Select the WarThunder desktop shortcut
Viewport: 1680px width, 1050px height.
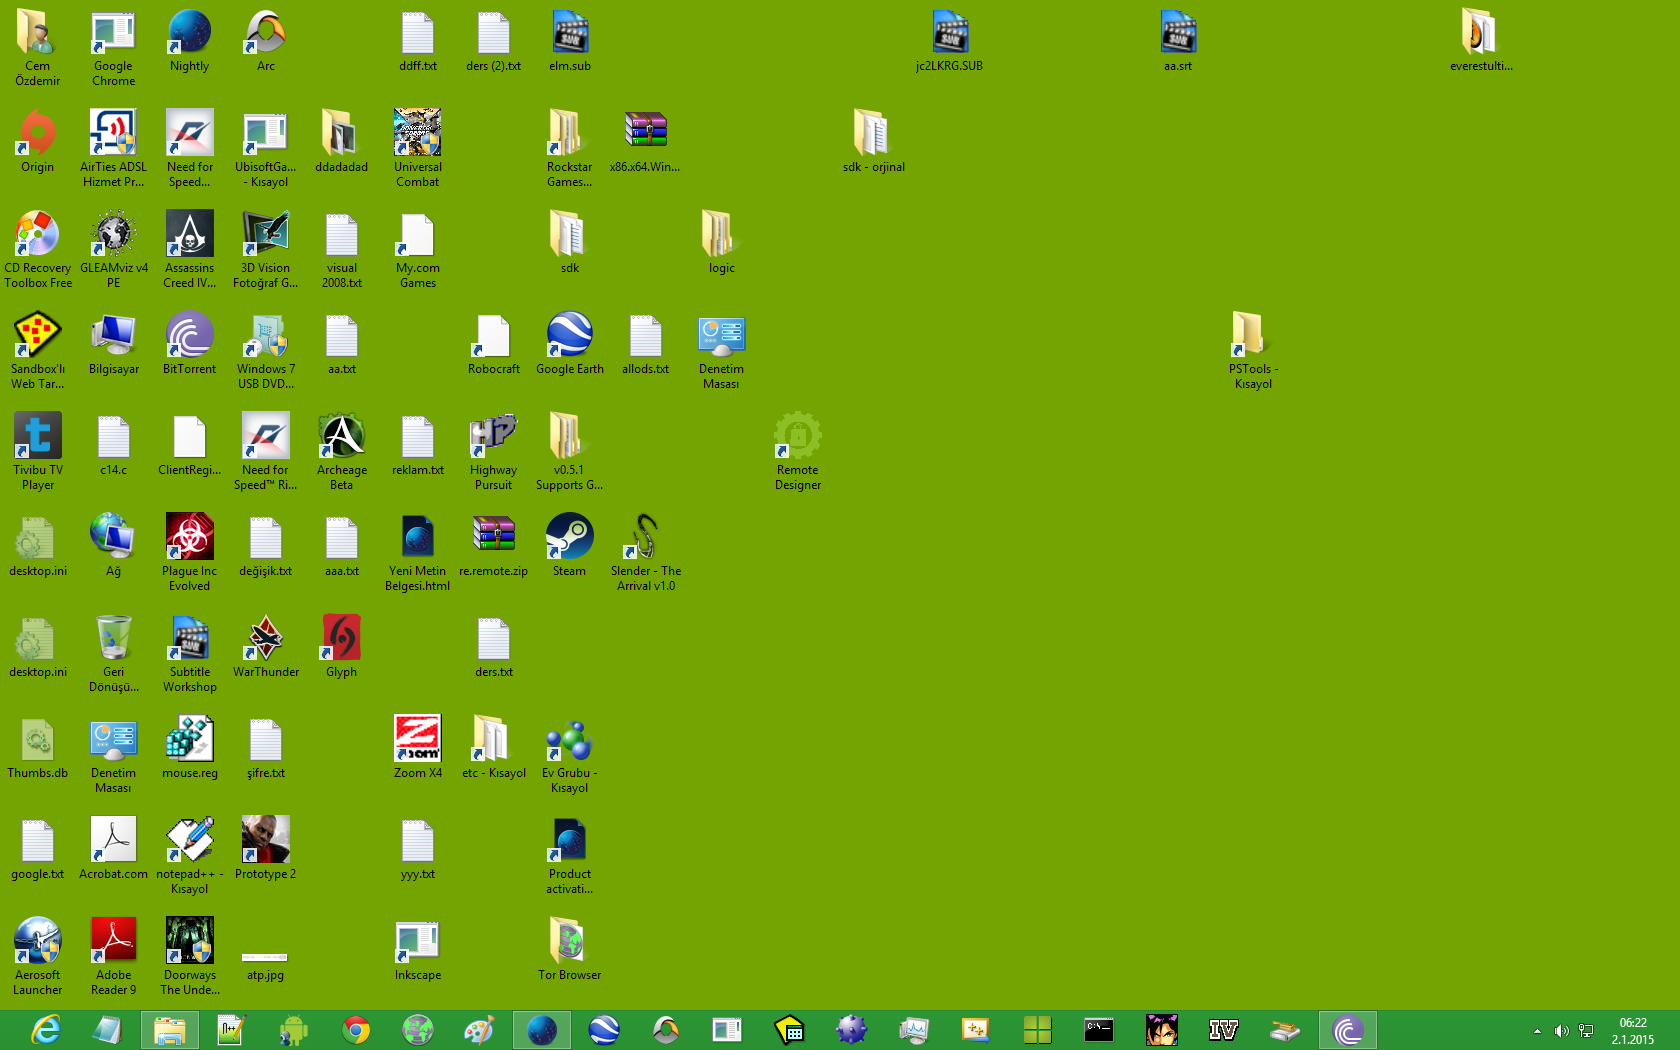pyautogui.click(x=266, y=647)
